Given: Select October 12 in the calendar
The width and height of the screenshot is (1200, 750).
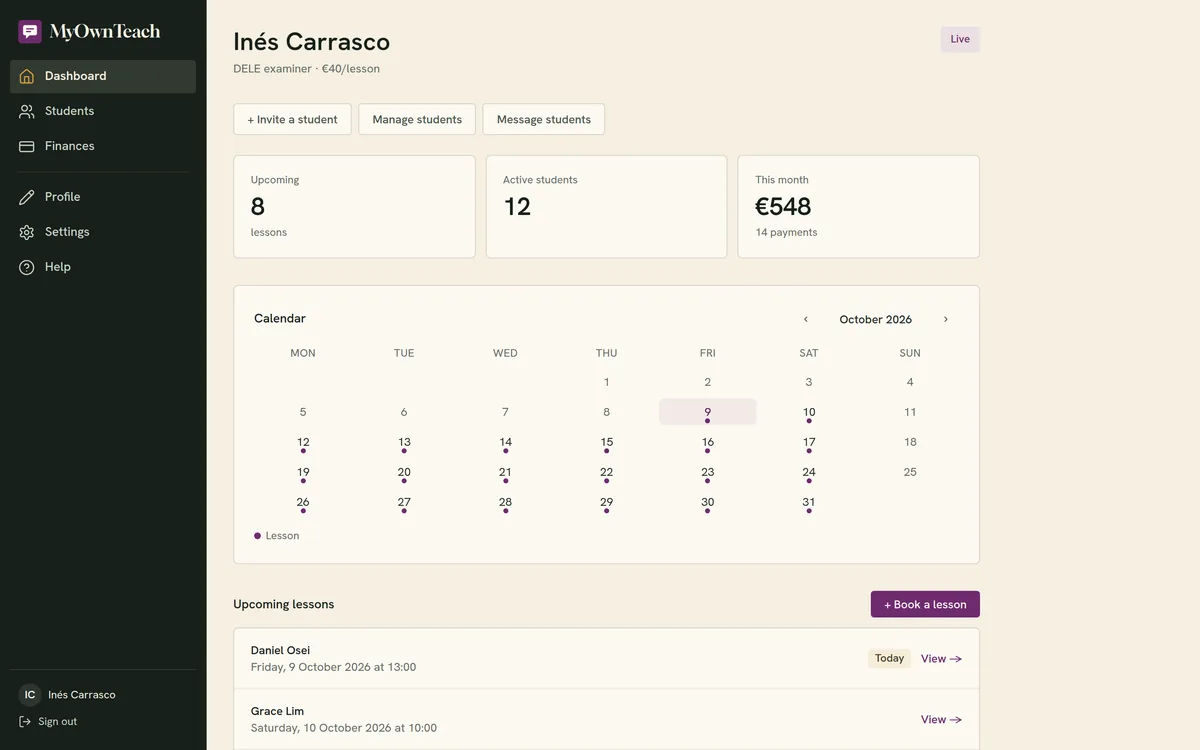Looking at the screenshot, I should (x=303, y=442).
